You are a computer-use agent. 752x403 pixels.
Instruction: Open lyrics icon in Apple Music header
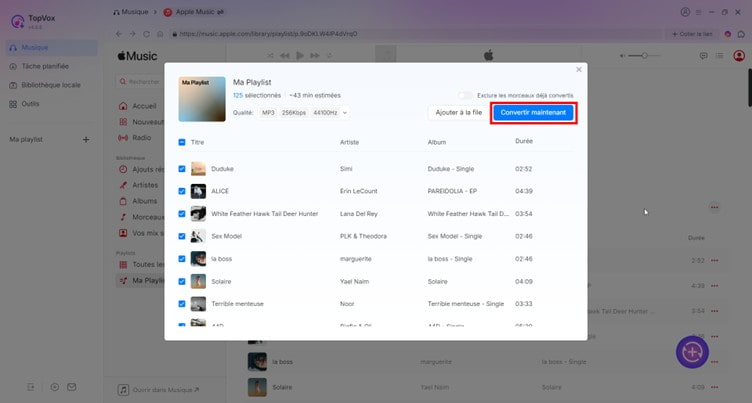pyautogui.click(x=703, y=56)
